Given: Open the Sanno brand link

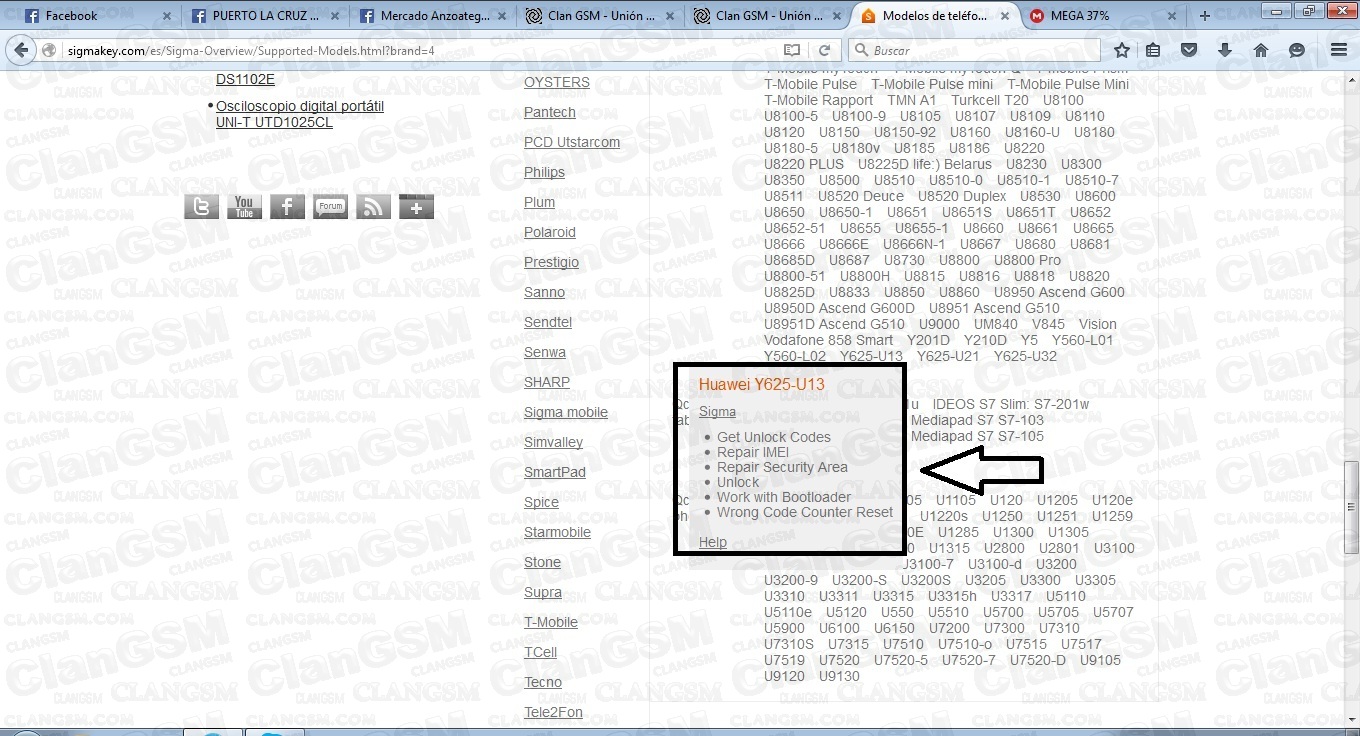Looking at the screenshot, I should pos(544,292).
